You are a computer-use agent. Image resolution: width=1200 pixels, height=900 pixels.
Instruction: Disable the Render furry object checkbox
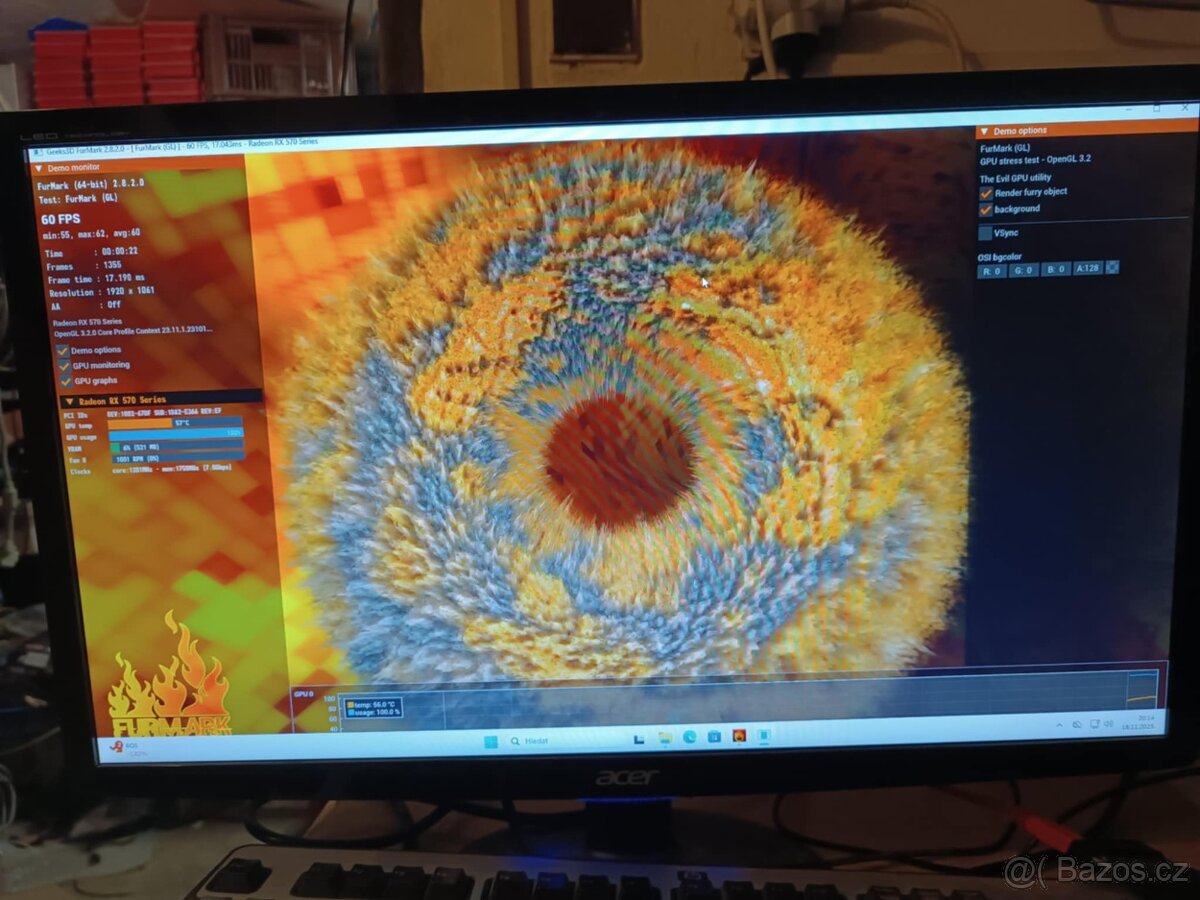986,192
